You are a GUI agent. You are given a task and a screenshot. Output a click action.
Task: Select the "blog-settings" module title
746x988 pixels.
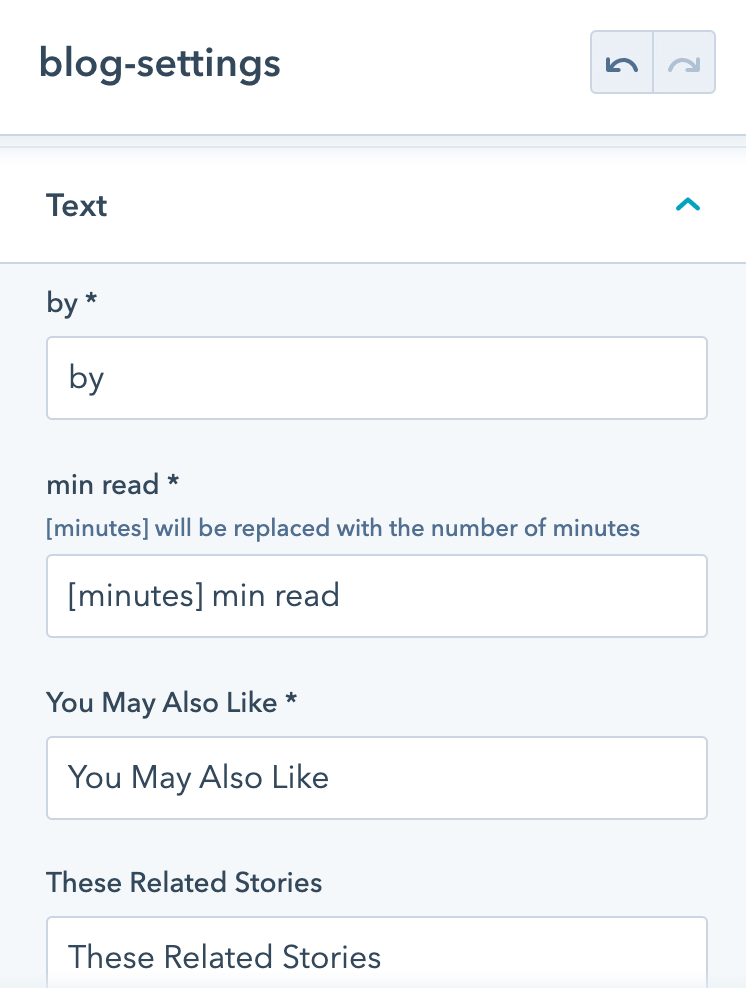point(159,62)
